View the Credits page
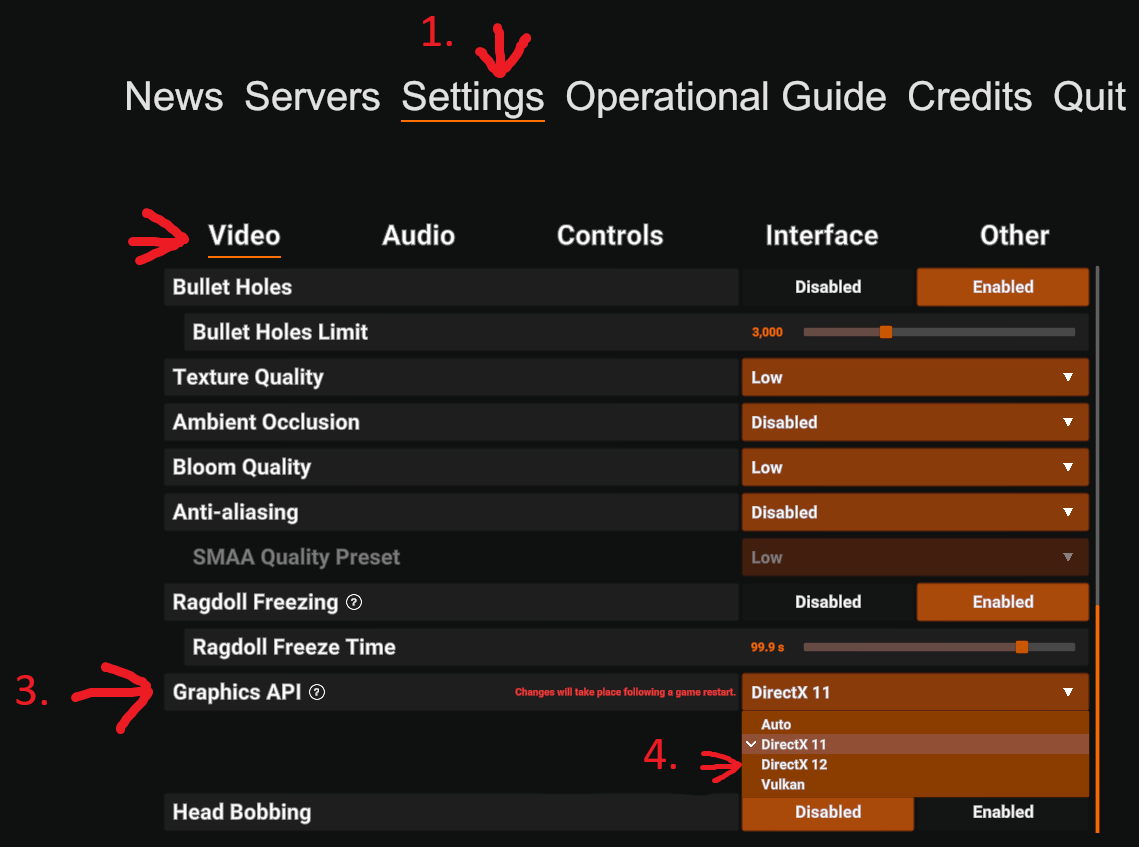Viewport: 1139px width, 847px height. (970, 97)
